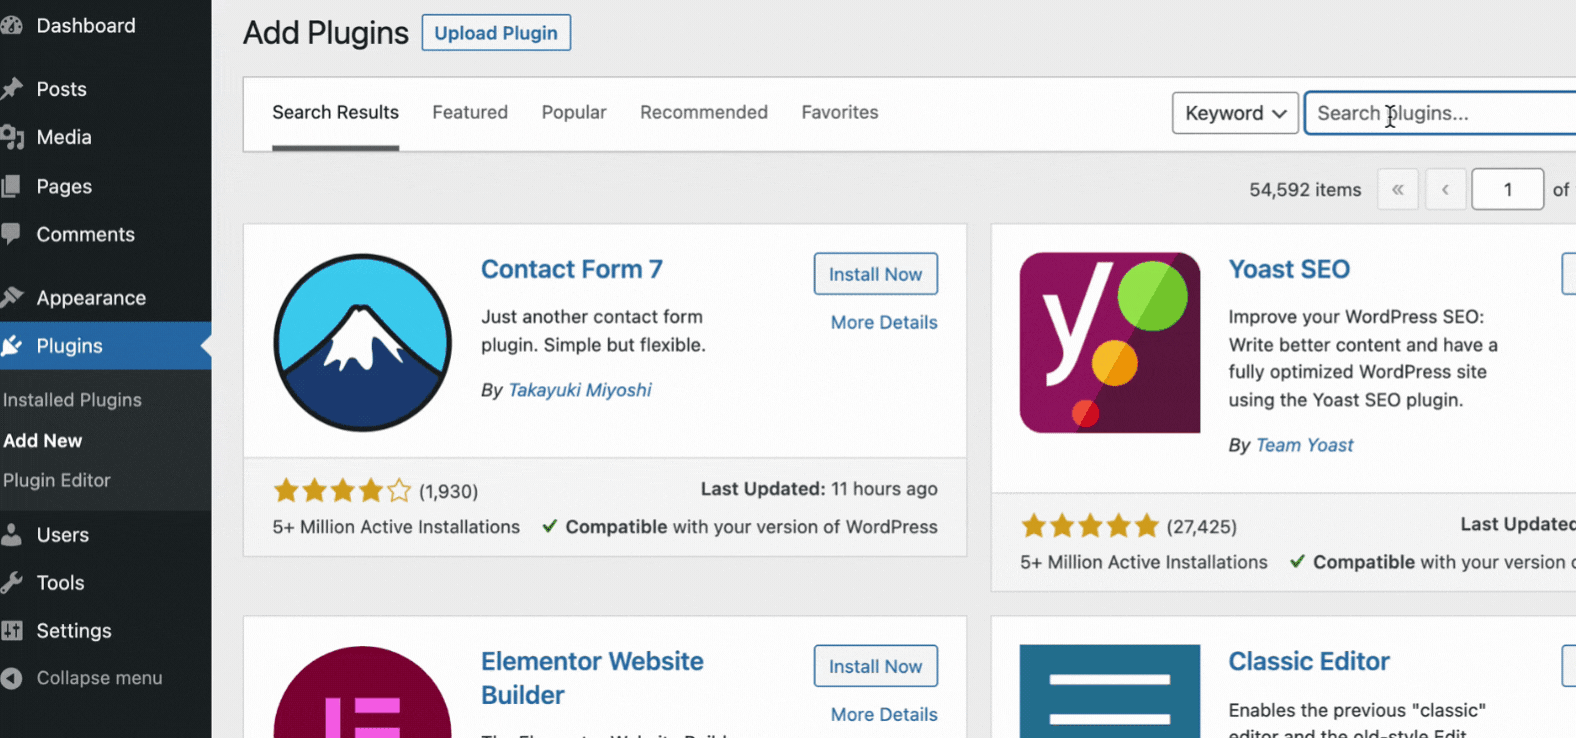Open the Keyword search type dropdown
Screen dimensions: 1576x738
[1235, 113]
